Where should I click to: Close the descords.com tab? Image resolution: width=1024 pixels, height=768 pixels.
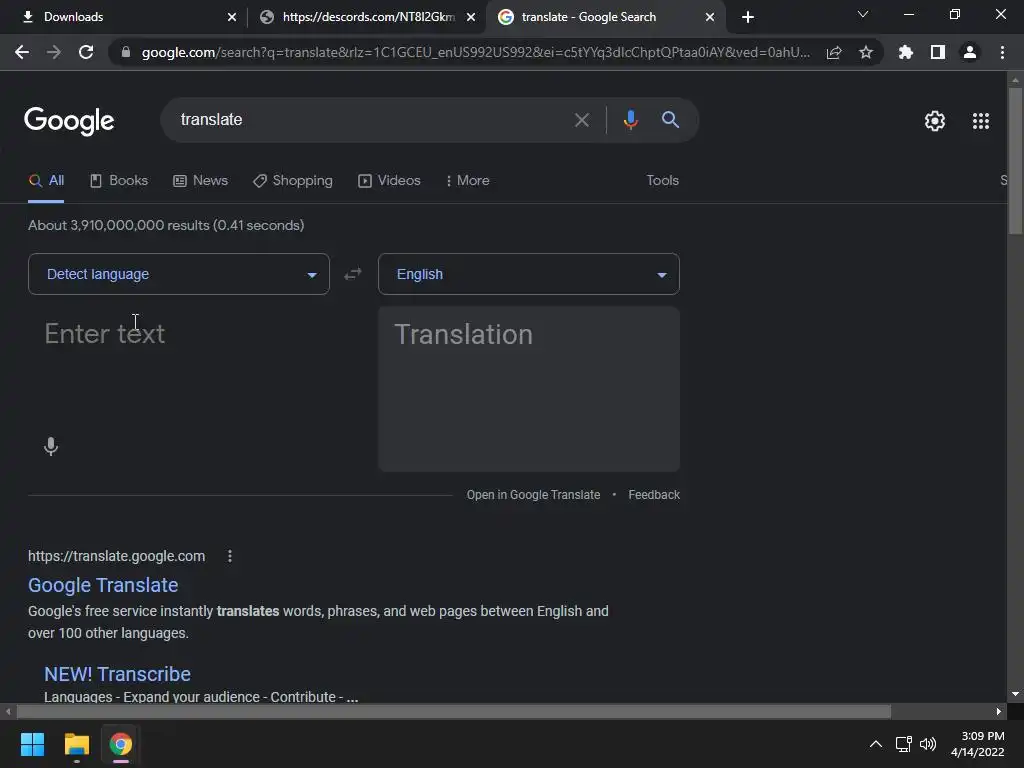tap(471, 17)
